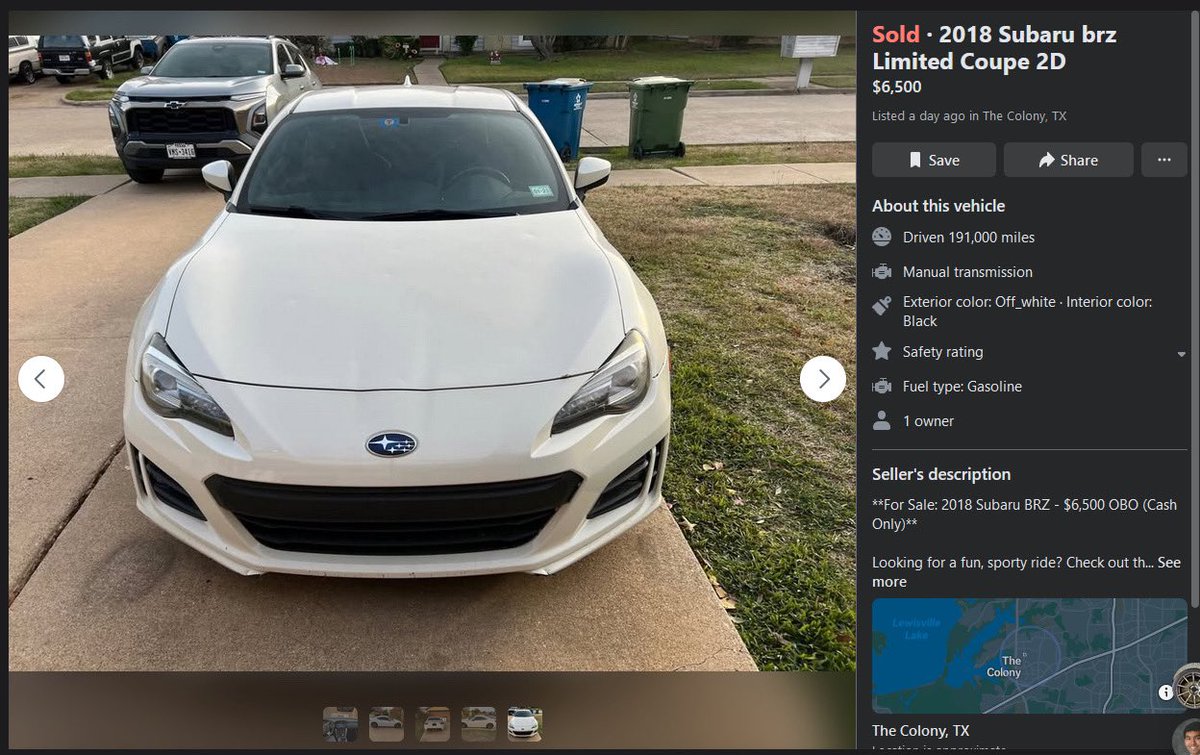Click the bookmark icon in the Save button

pos(915,160)
